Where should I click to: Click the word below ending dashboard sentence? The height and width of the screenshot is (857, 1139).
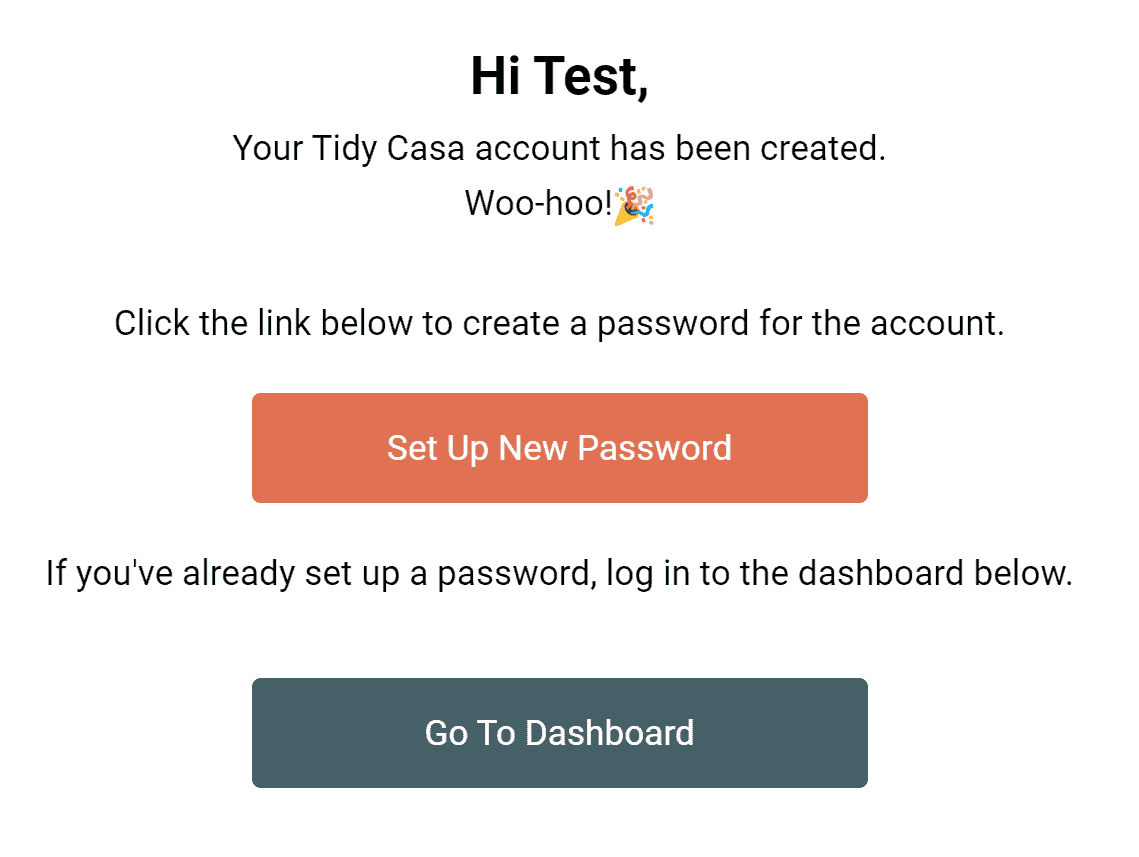click(1023, 573)
